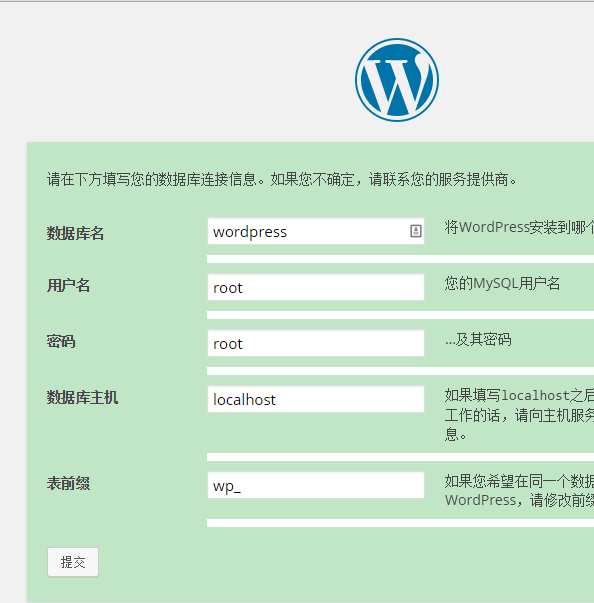Click the 用户名 label

[x=68, y=286]
